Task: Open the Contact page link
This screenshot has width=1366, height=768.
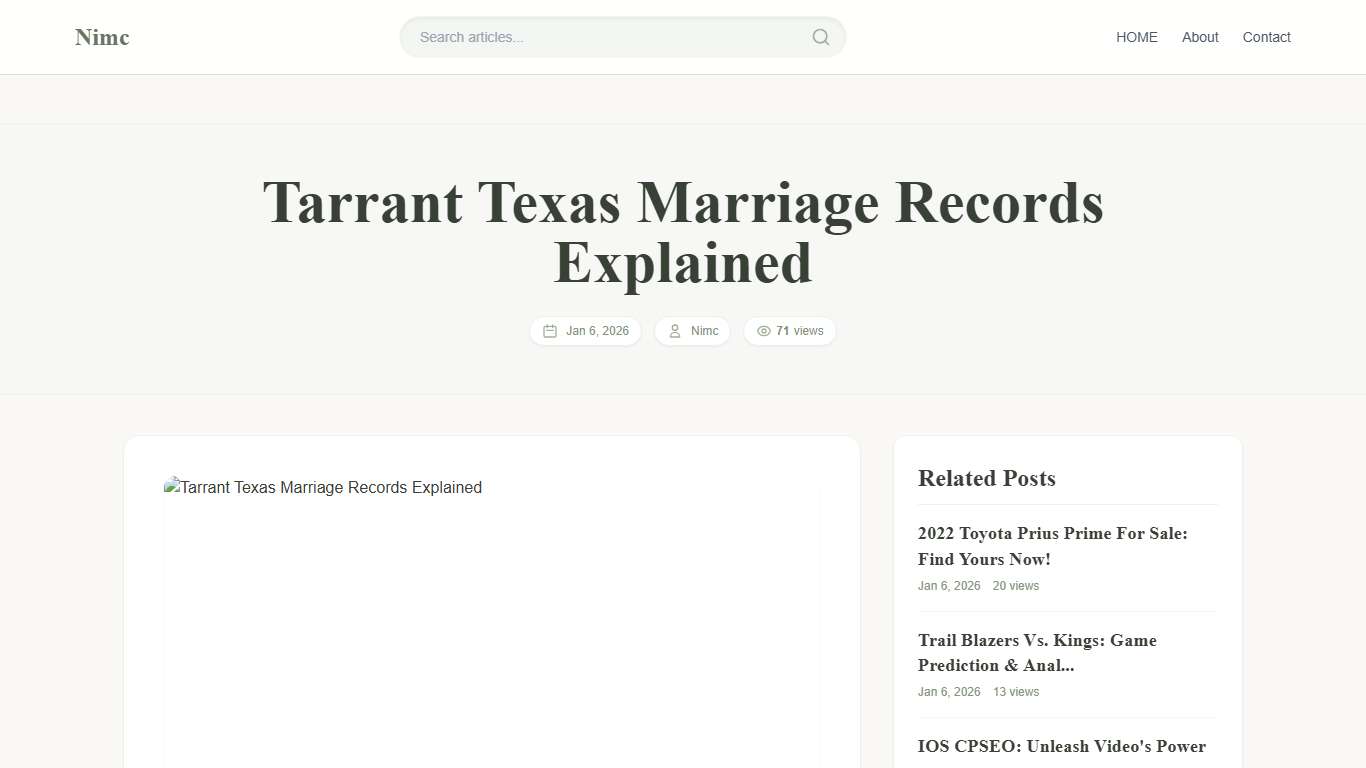Action: click(1266, 37)
